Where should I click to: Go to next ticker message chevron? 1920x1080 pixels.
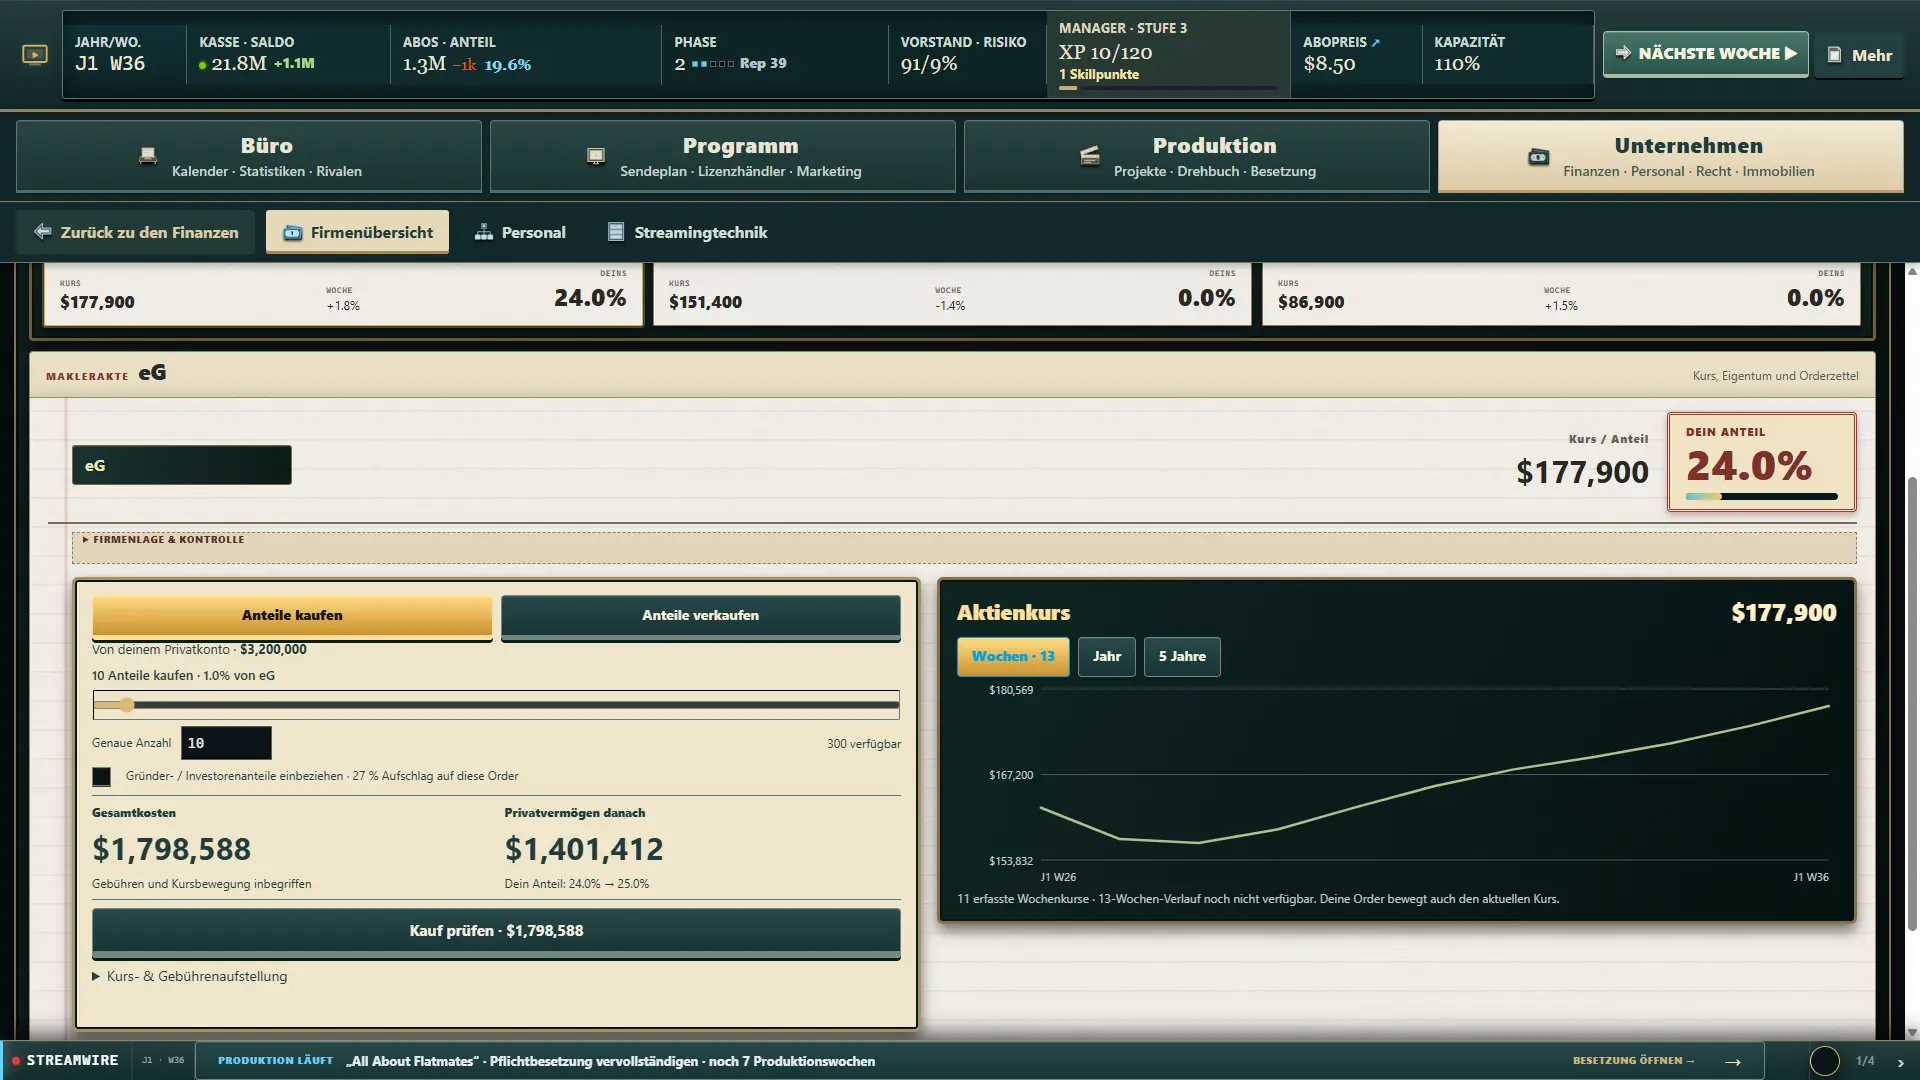point(1900,1062)
